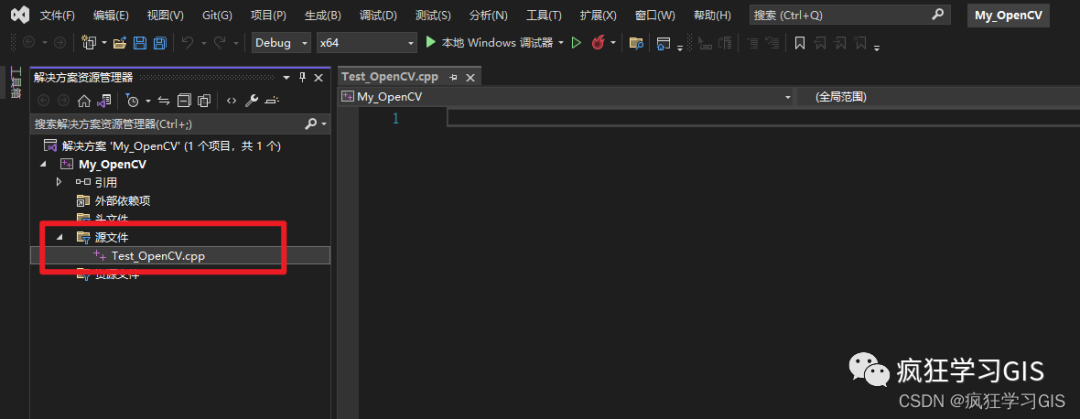This screenshot has width=1080, height=419.
Task: Open the 分析(N) menu
Action: [488, 15]
